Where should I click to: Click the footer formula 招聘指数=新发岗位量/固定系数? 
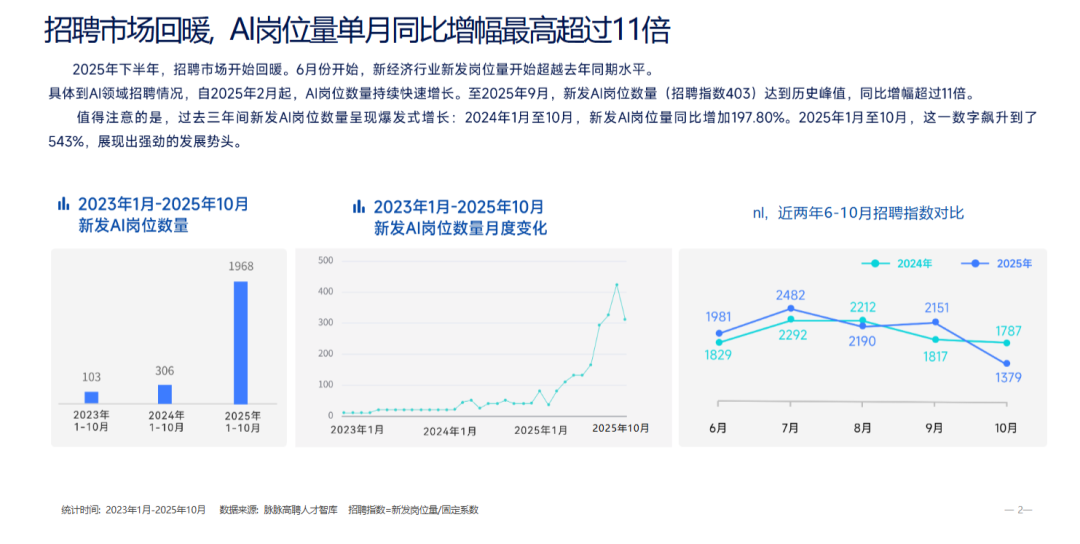(x=413, y=510)
